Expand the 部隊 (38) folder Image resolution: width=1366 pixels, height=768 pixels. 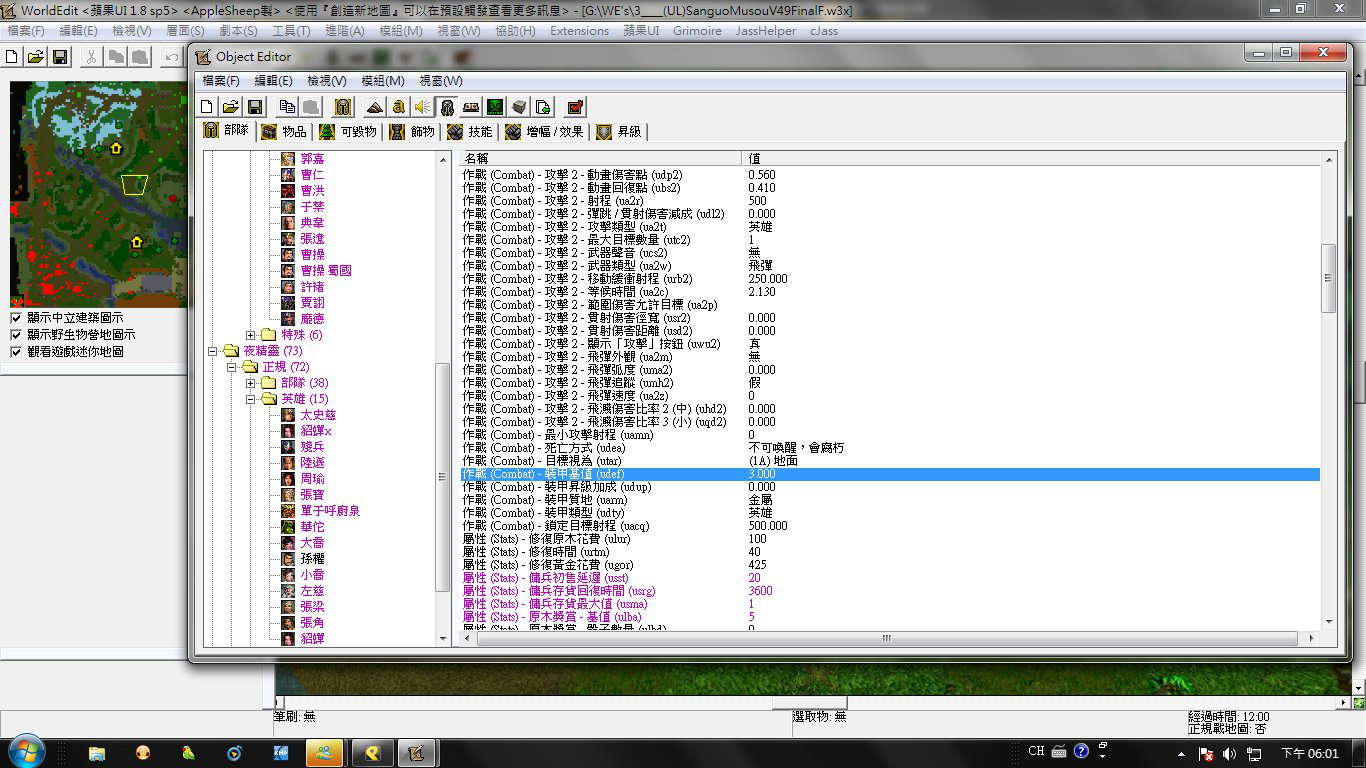click(x=250, y=383)
